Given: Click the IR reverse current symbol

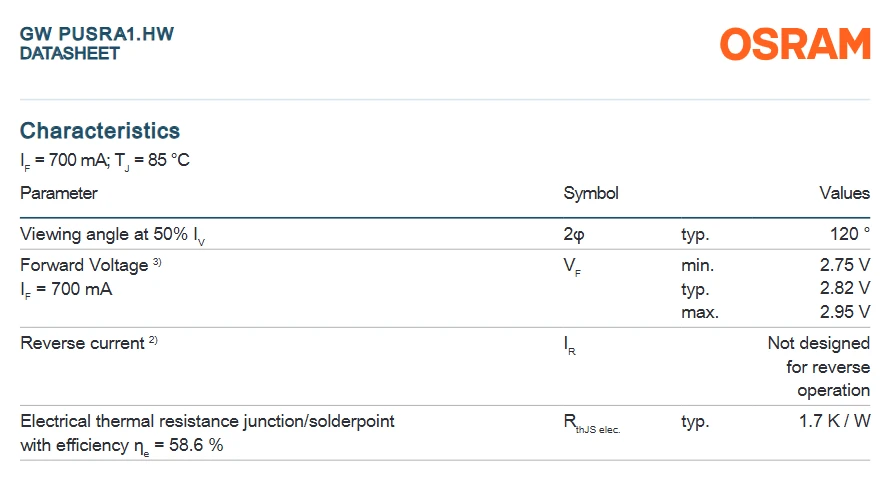Looking at the screenshot, I should click(x=569, y=345).
